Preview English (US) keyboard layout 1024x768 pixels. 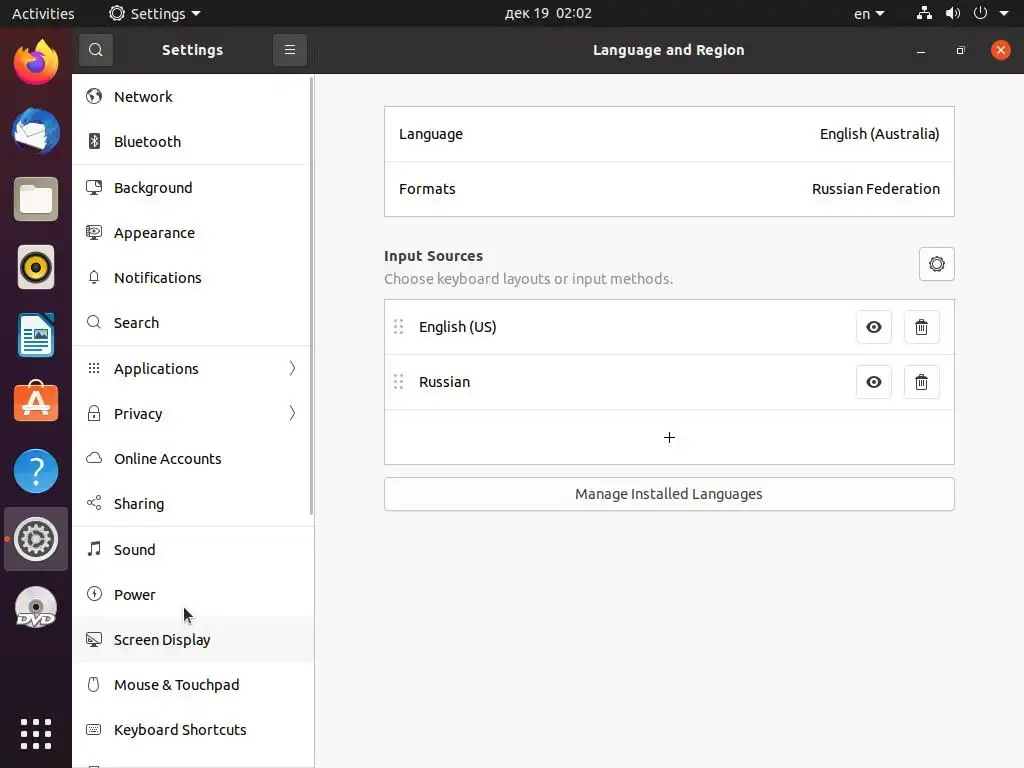[873, 327]
